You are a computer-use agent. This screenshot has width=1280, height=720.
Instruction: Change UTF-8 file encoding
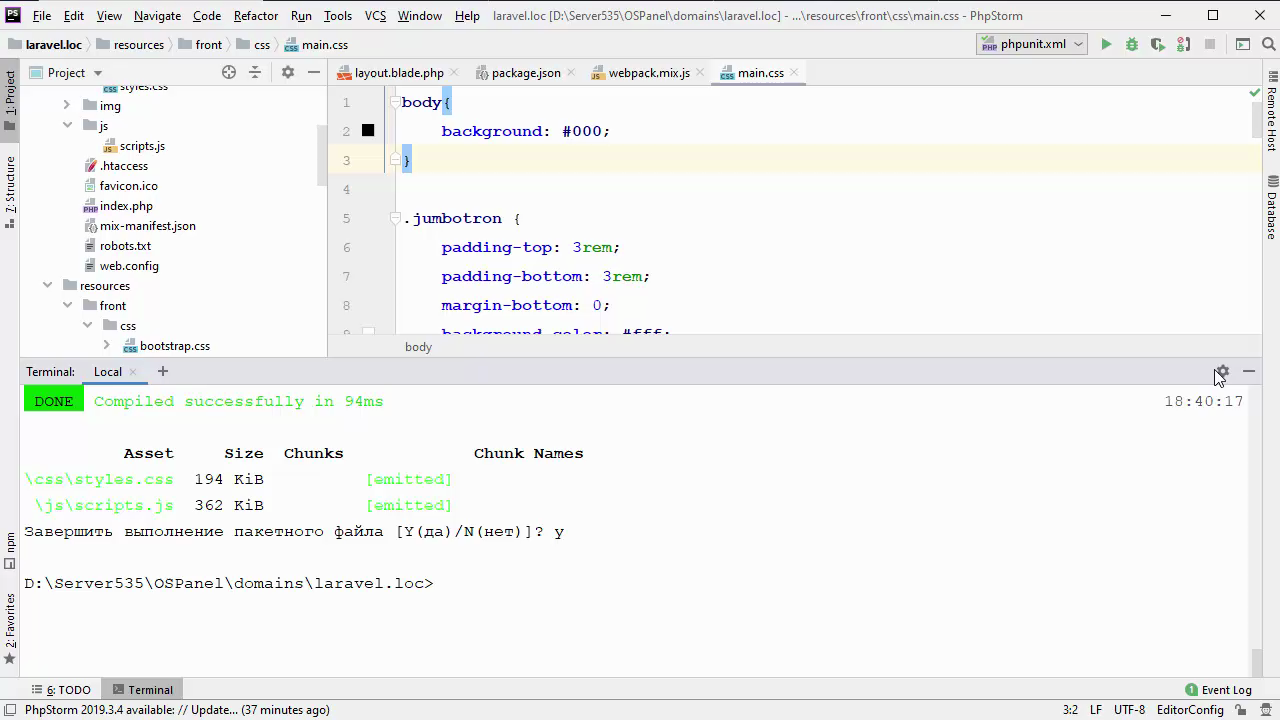[x=1129, y=710]
